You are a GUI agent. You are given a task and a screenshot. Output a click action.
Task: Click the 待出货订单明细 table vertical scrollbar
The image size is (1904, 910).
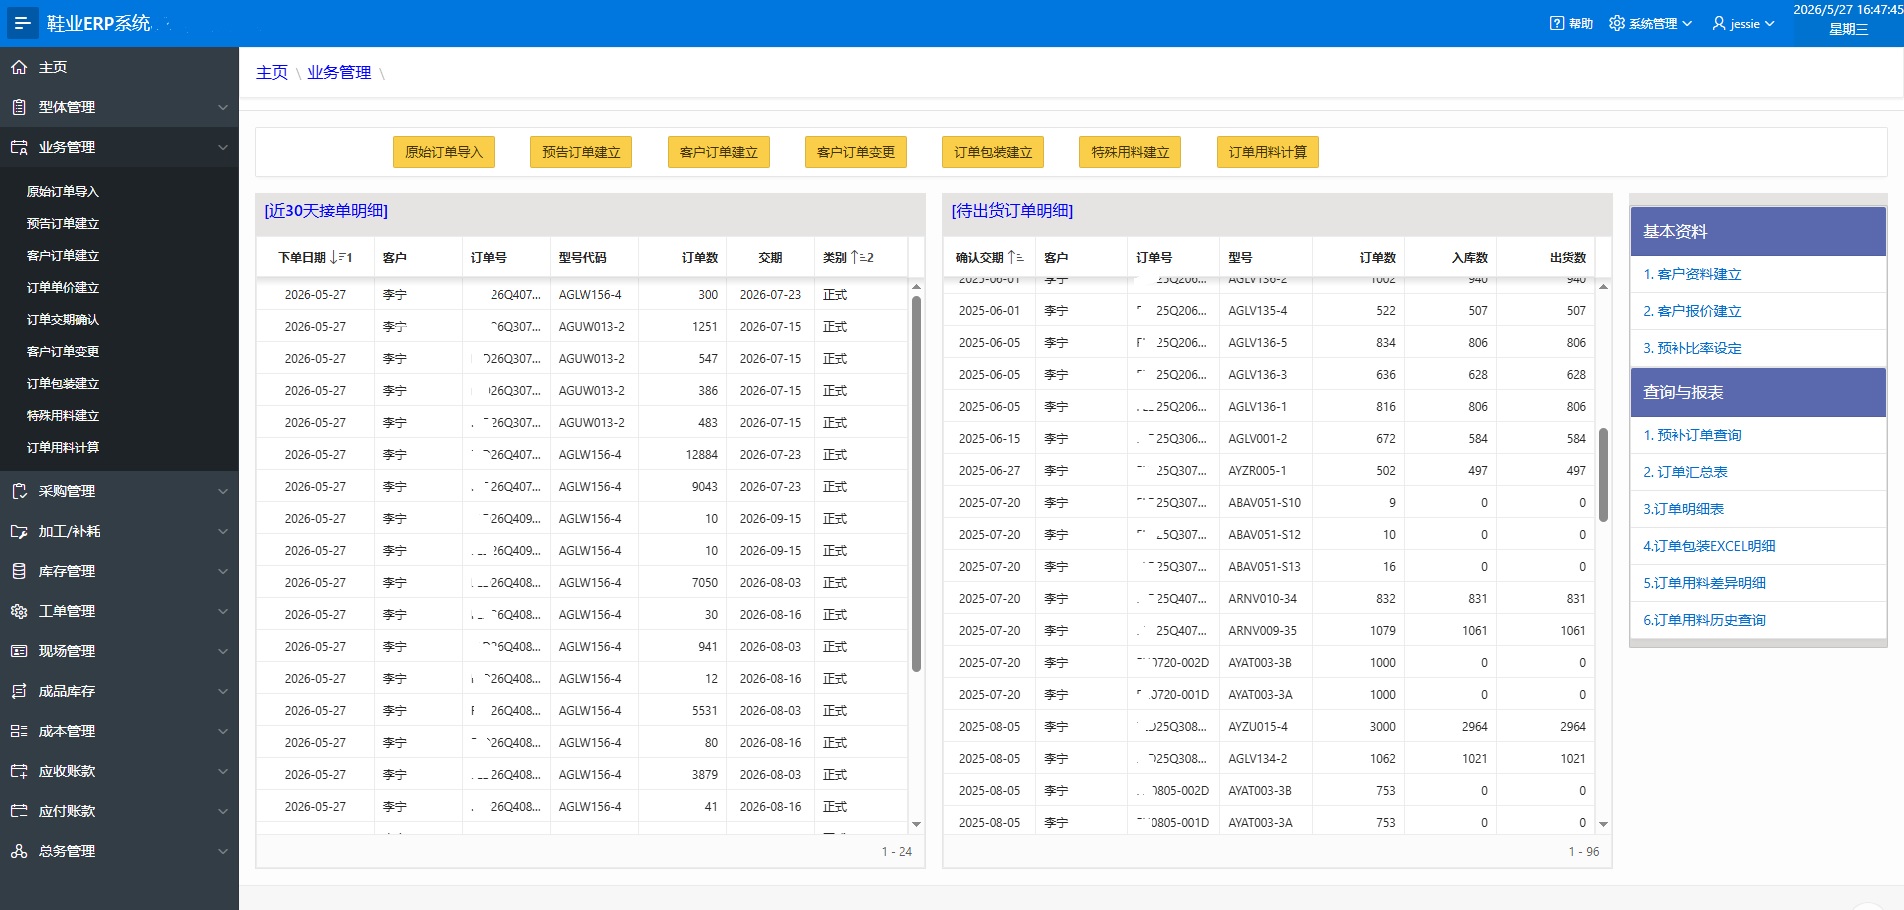tap(1603, 475)
